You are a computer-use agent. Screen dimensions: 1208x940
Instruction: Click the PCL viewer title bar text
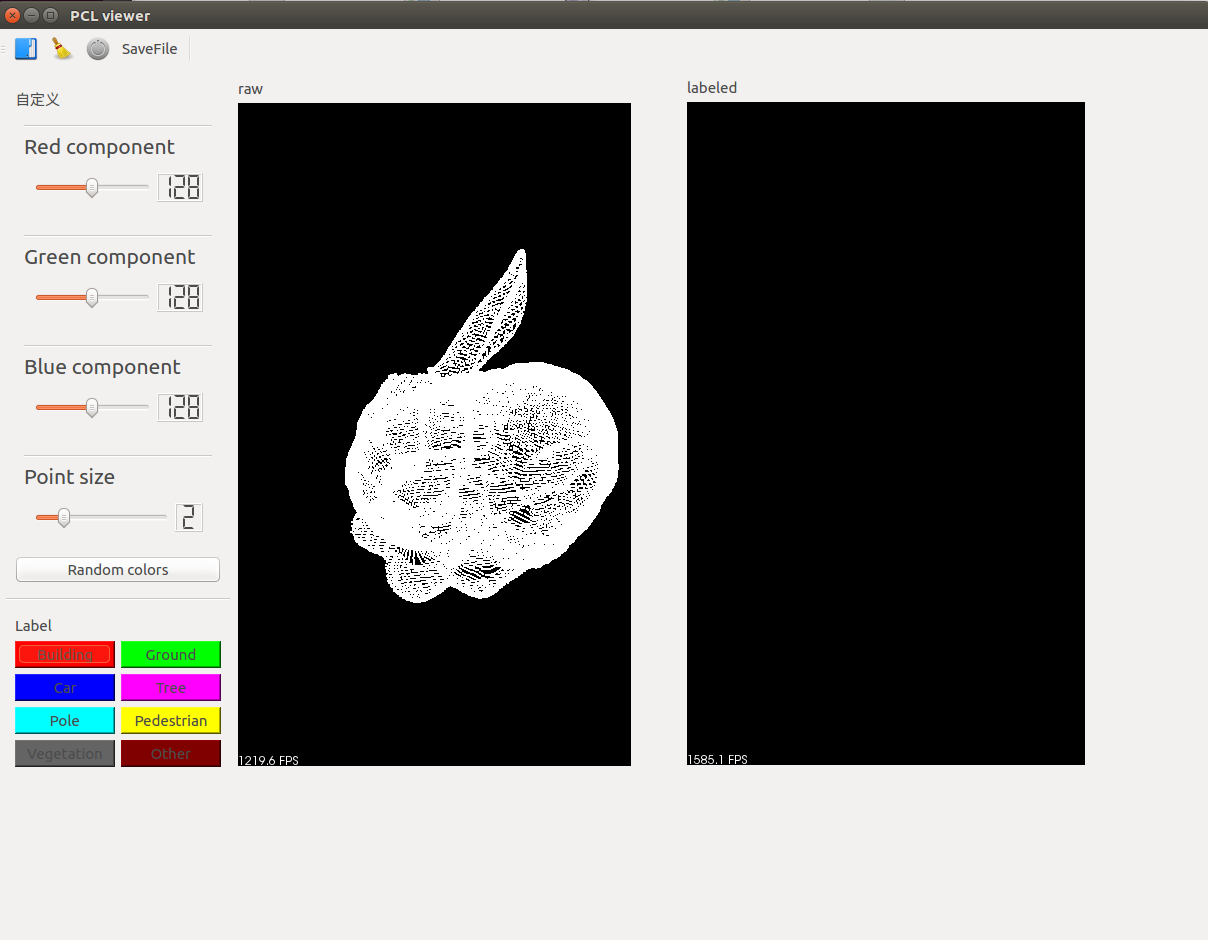click(110, 15)
